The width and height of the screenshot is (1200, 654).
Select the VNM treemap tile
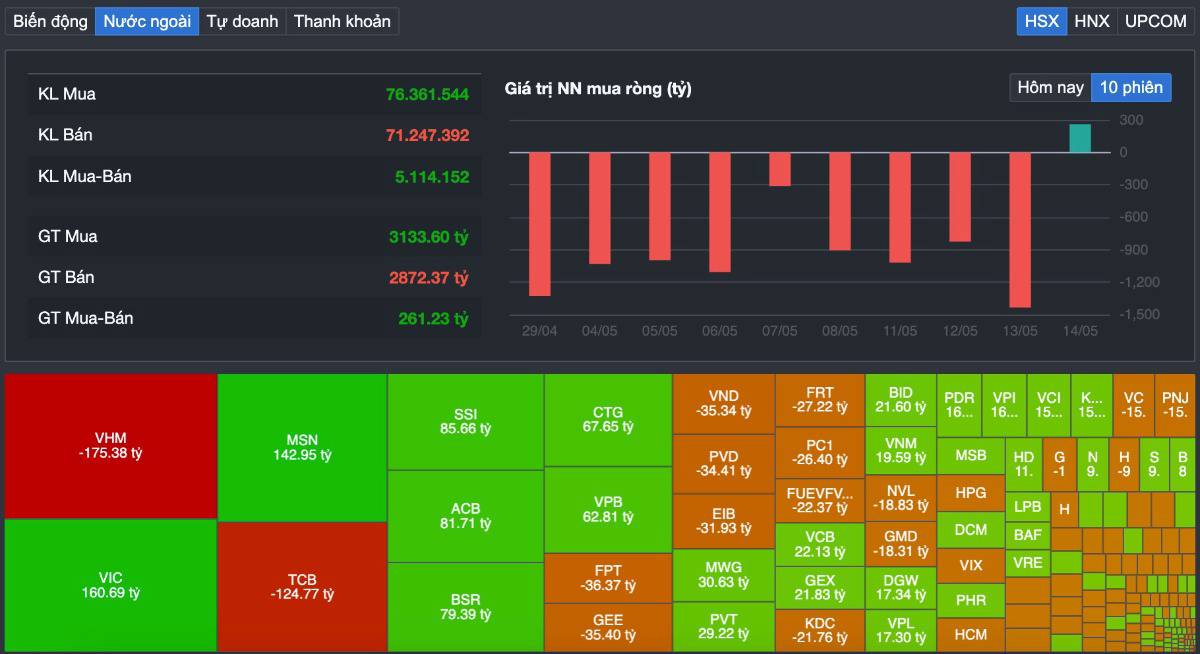(900, 450)
